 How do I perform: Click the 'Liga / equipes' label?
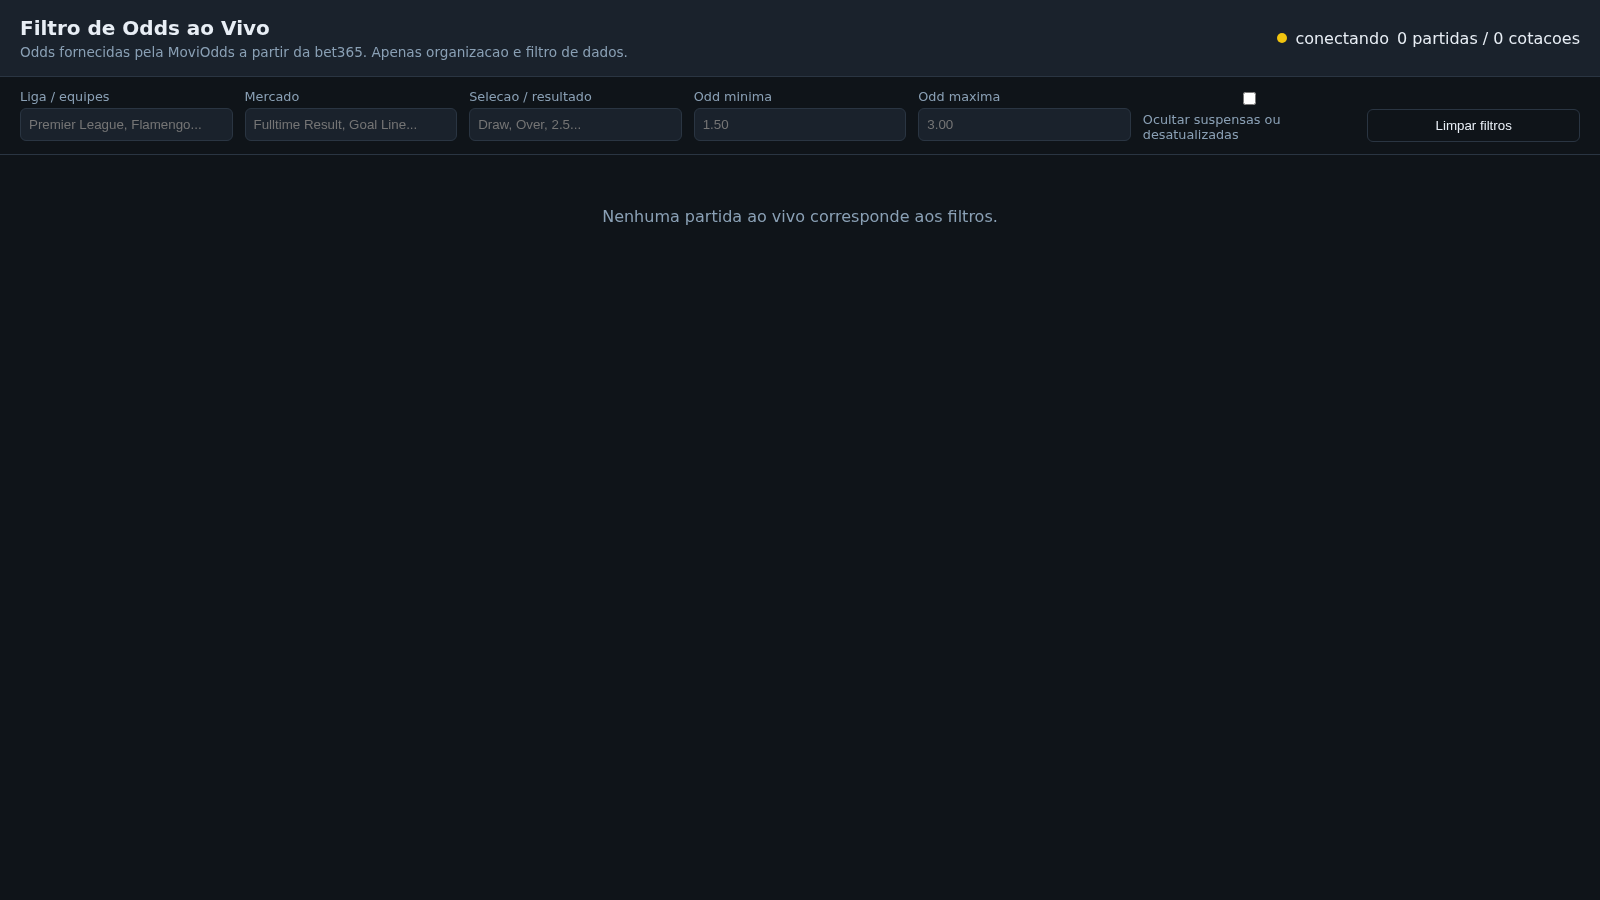(65, 96)
